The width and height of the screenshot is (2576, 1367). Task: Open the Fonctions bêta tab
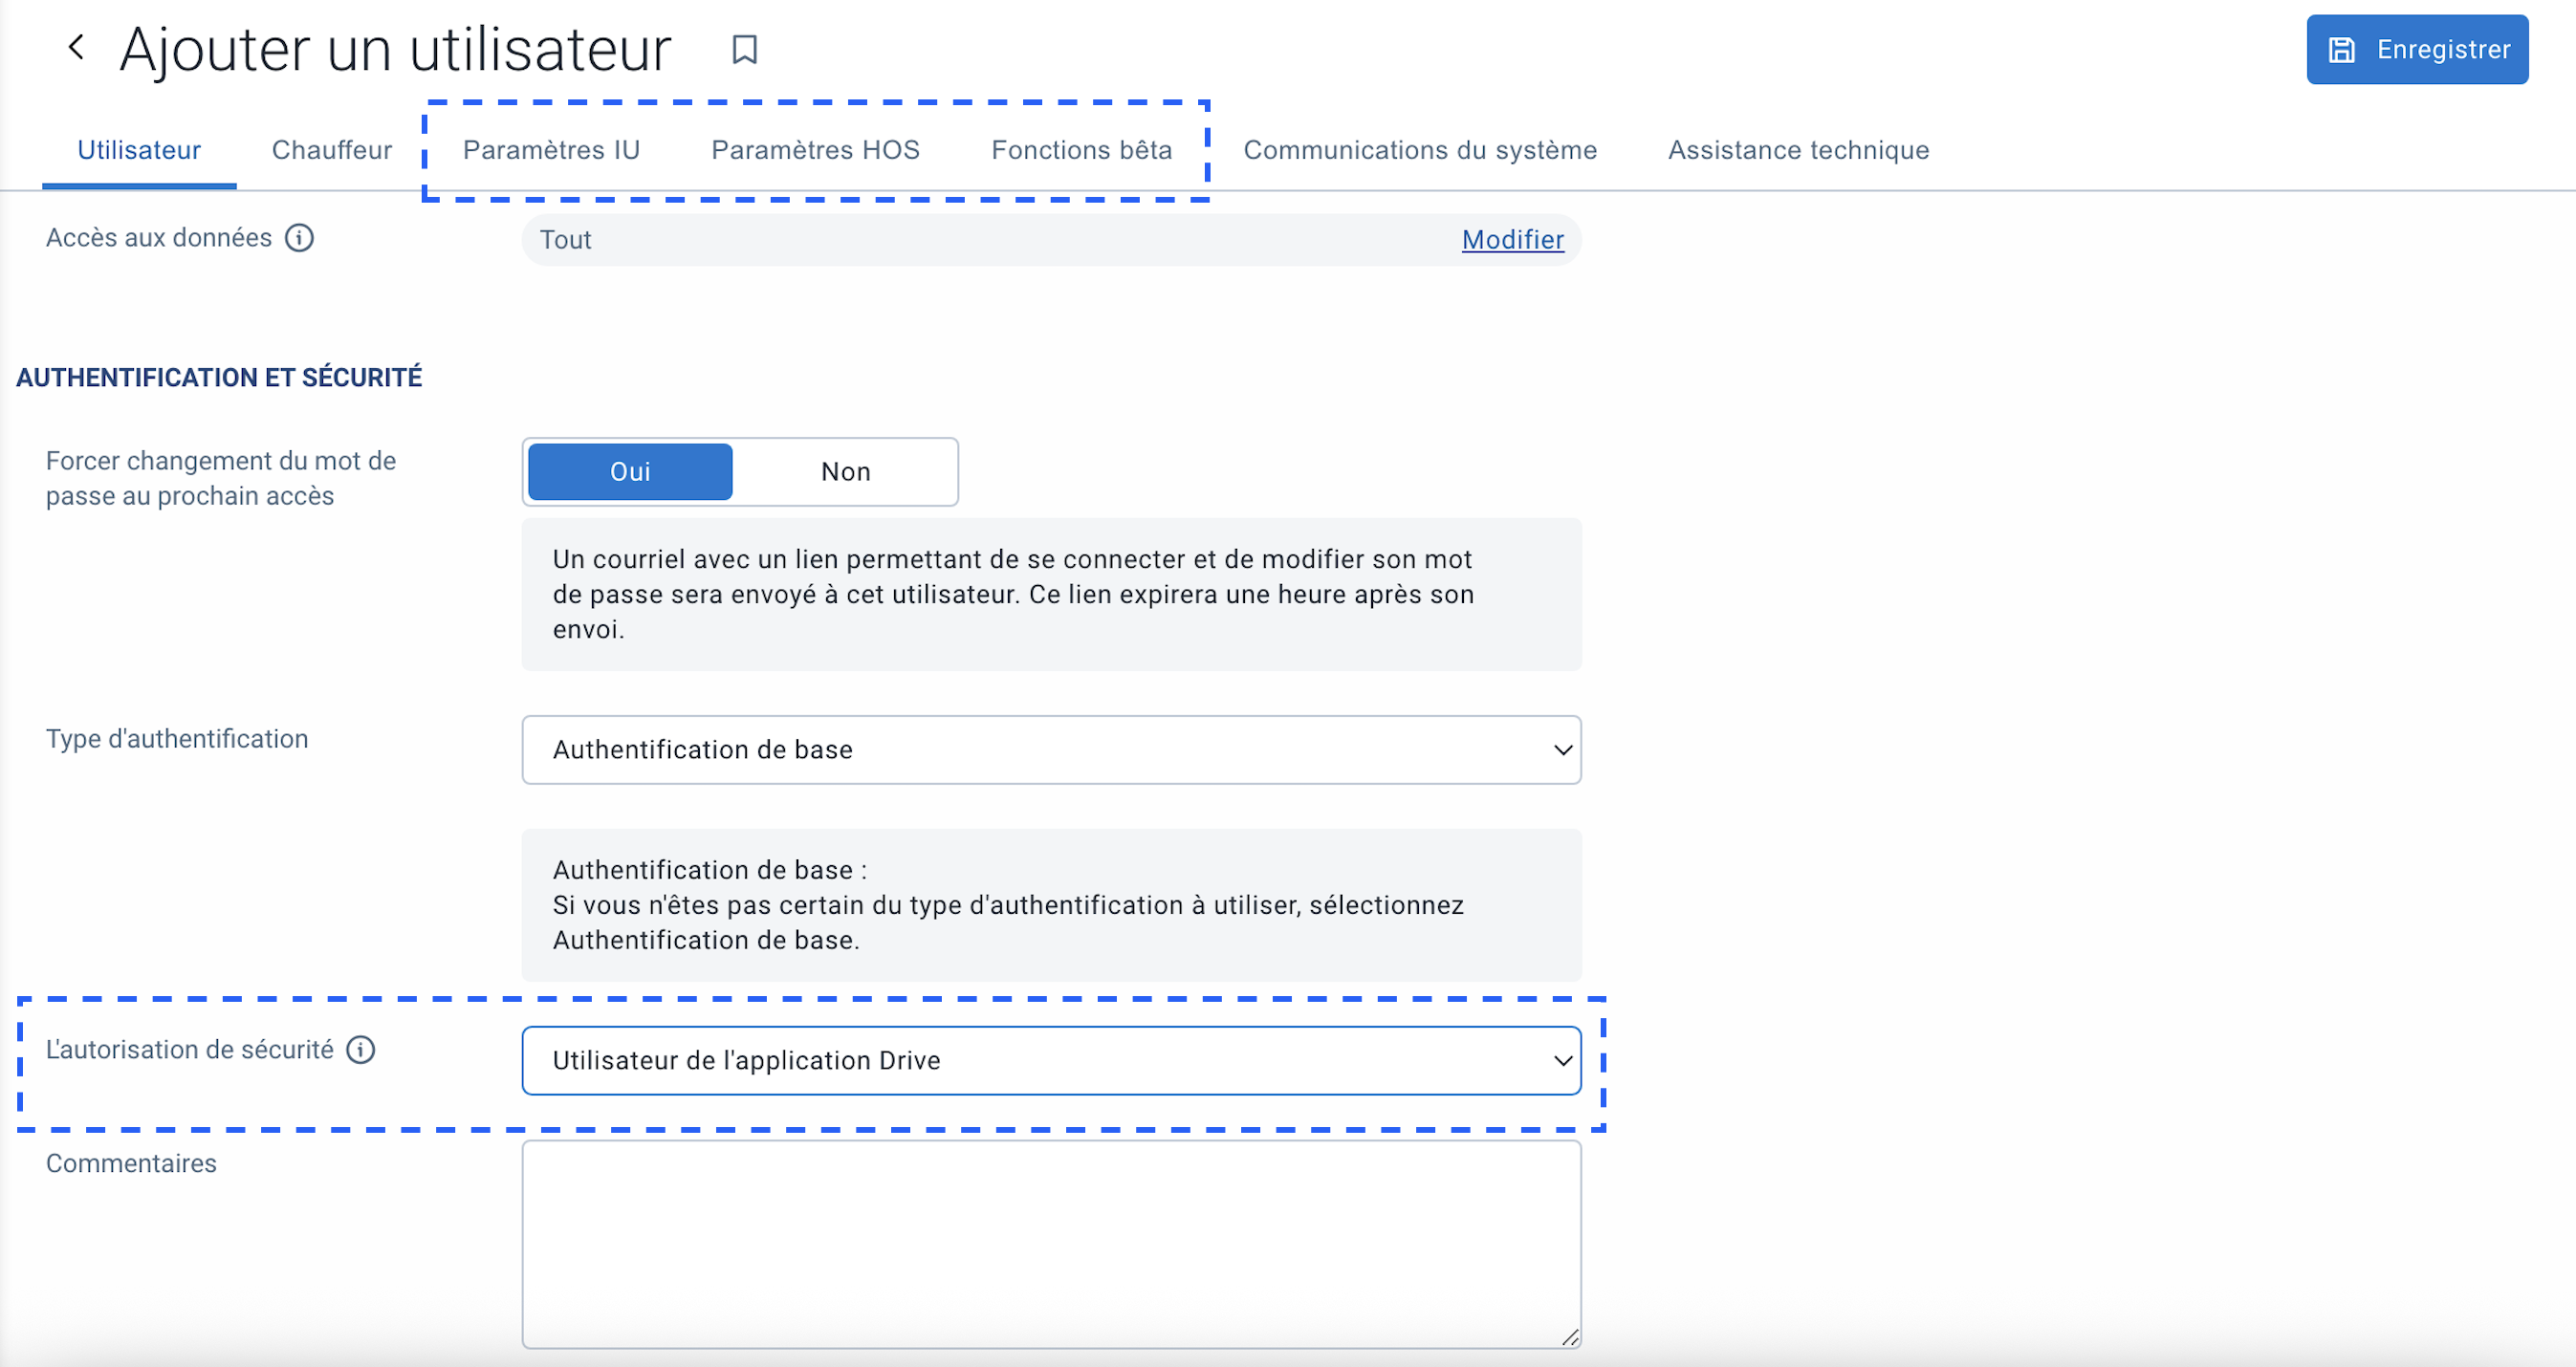[x=1081, y=150]
